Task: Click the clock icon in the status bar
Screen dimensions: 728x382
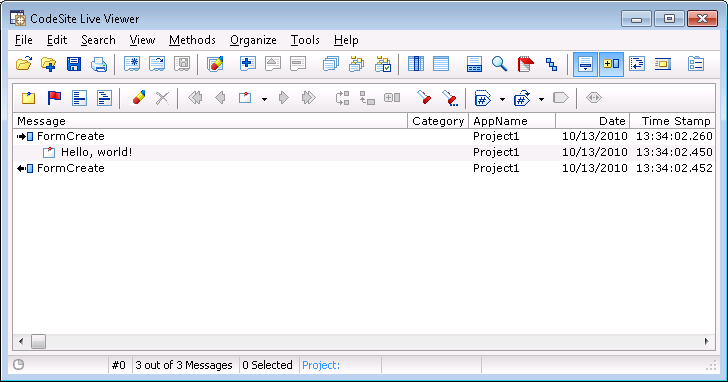Action: click(19, 365)
